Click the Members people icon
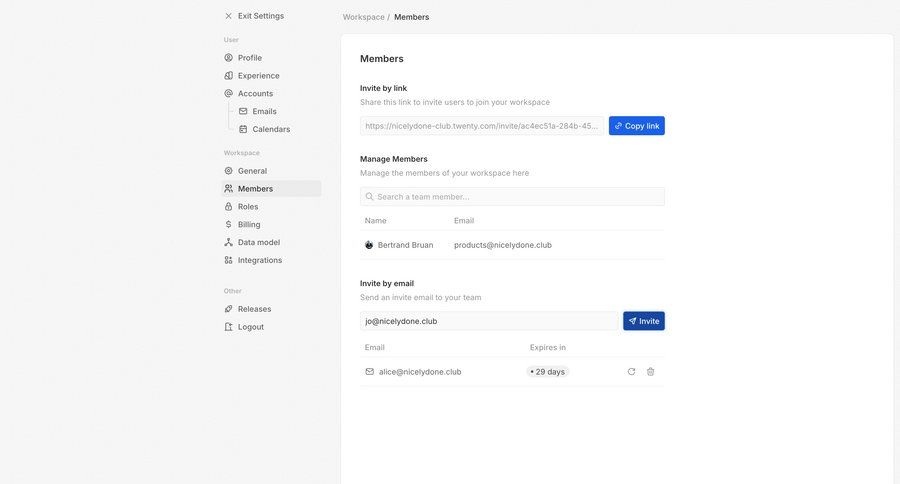Viewport: 900px width, 484px height. point(228,188)
